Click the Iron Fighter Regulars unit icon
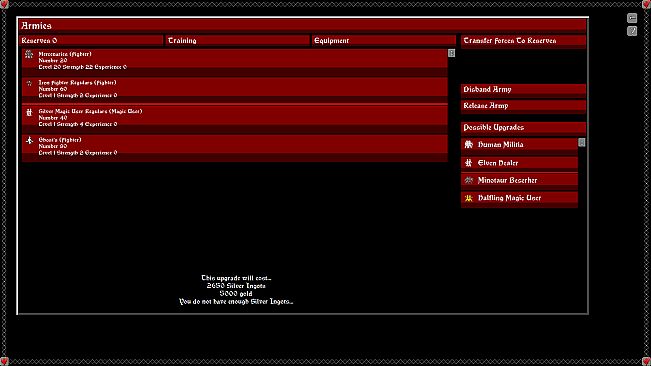The height and width of the screenshot is (366, 651). [29, 83]
